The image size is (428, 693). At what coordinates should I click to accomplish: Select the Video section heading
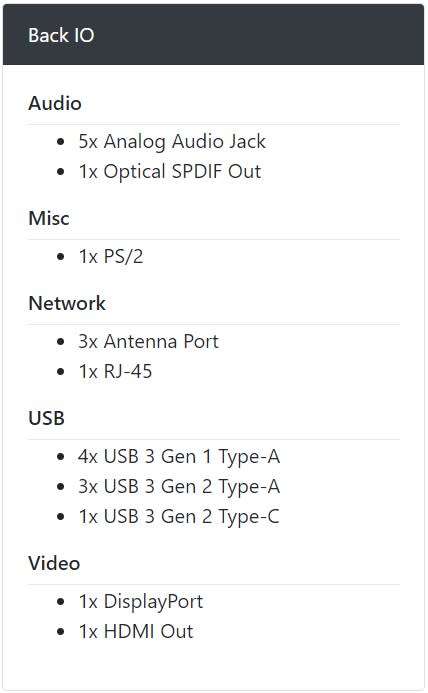click(x=54, y=563)
